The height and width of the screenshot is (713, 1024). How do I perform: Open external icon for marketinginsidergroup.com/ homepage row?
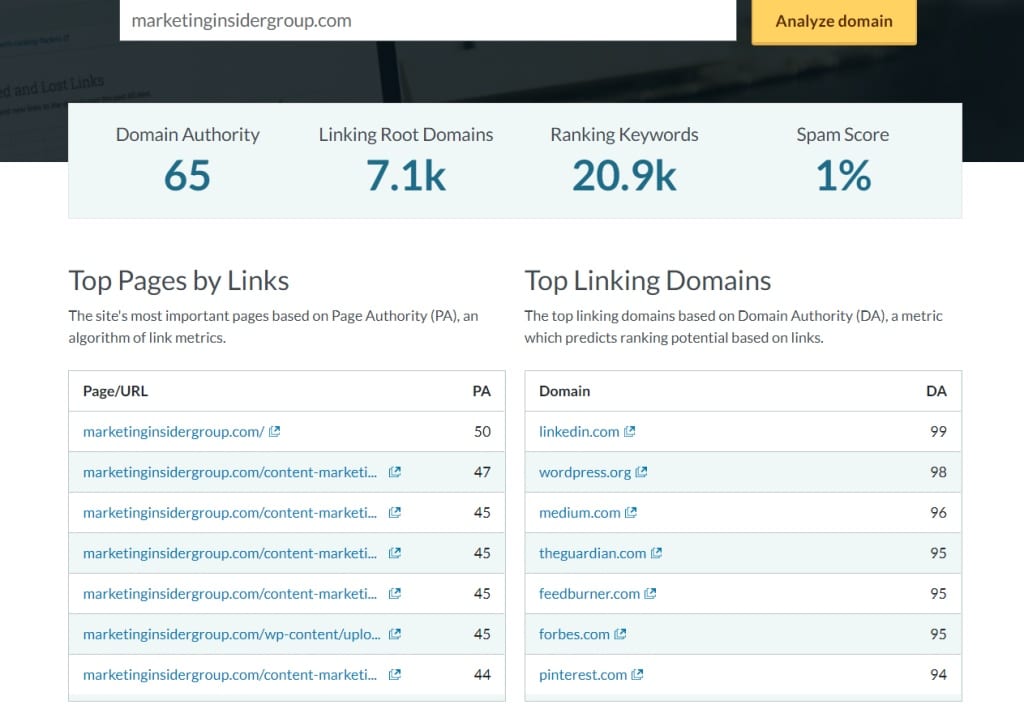point(275,432)
